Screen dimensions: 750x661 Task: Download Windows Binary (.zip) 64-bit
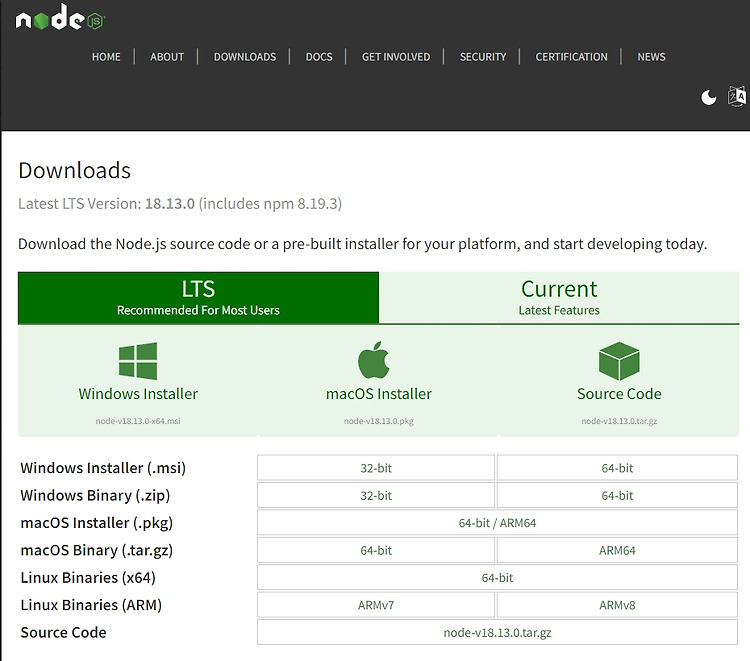[618, 496]
